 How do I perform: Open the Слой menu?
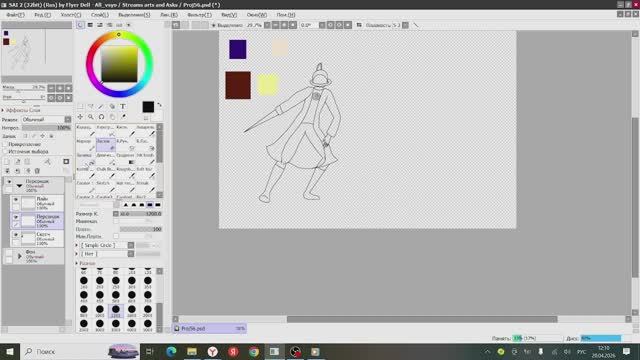[100, 15]
